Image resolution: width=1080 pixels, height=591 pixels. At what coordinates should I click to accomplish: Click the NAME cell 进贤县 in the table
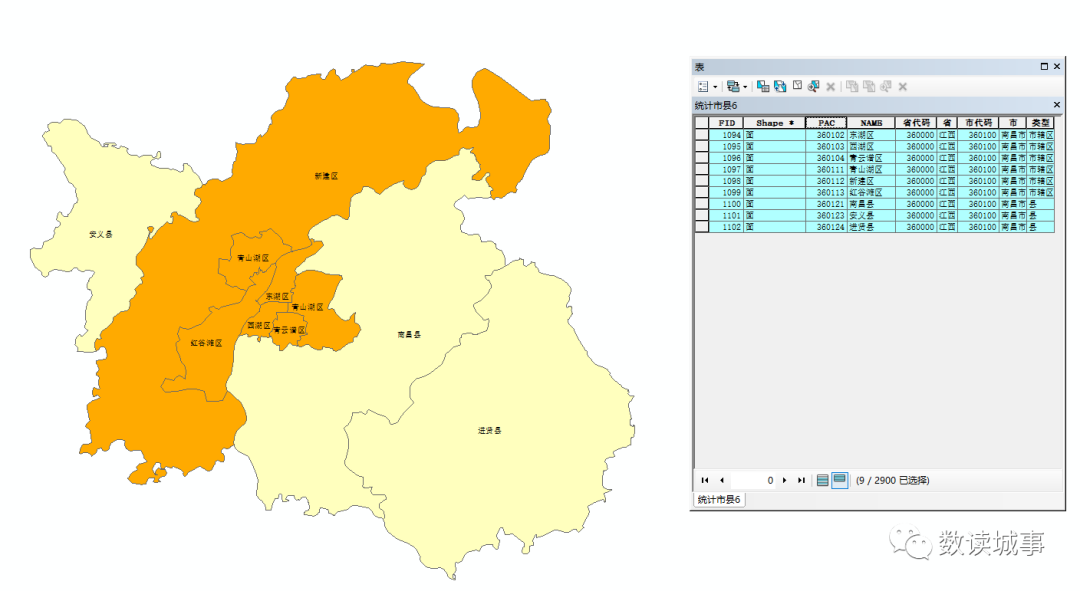[x=871, y=227]
